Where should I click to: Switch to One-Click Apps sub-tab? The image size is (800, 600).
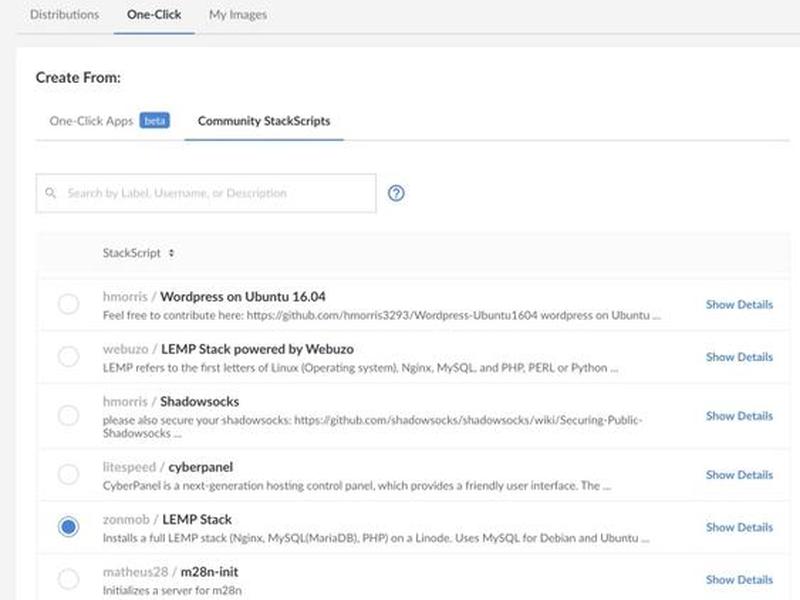(x=91, y=121)
